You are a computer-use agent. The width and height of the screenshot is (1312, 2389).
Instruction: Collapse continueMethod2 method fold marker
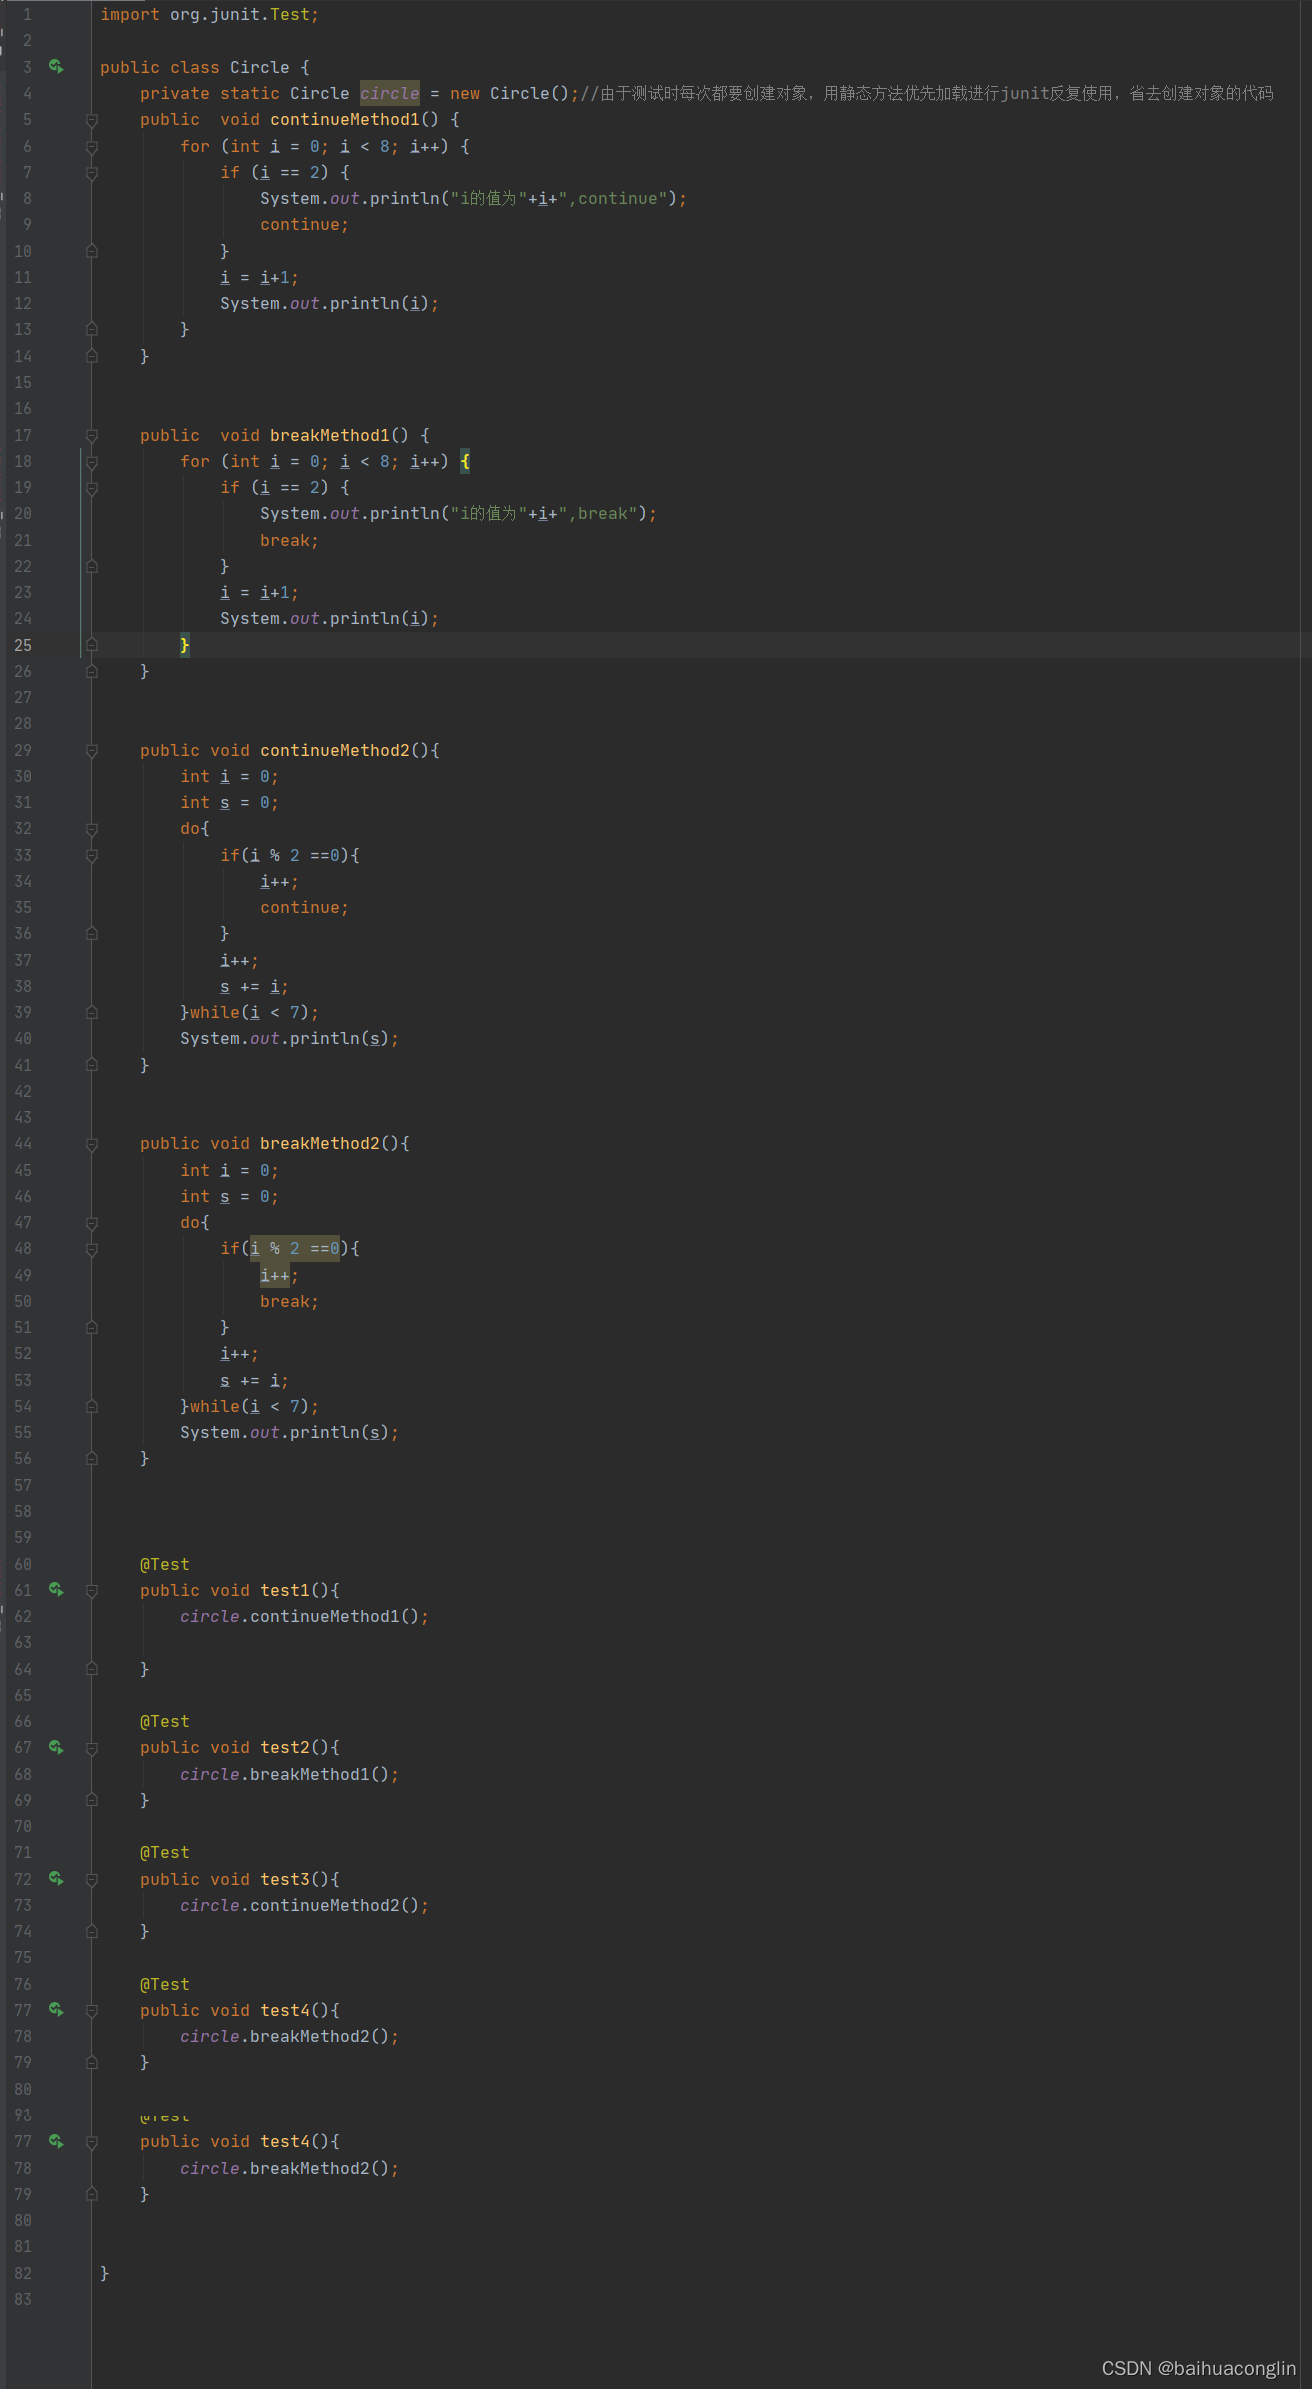click(x=92, y=750)
